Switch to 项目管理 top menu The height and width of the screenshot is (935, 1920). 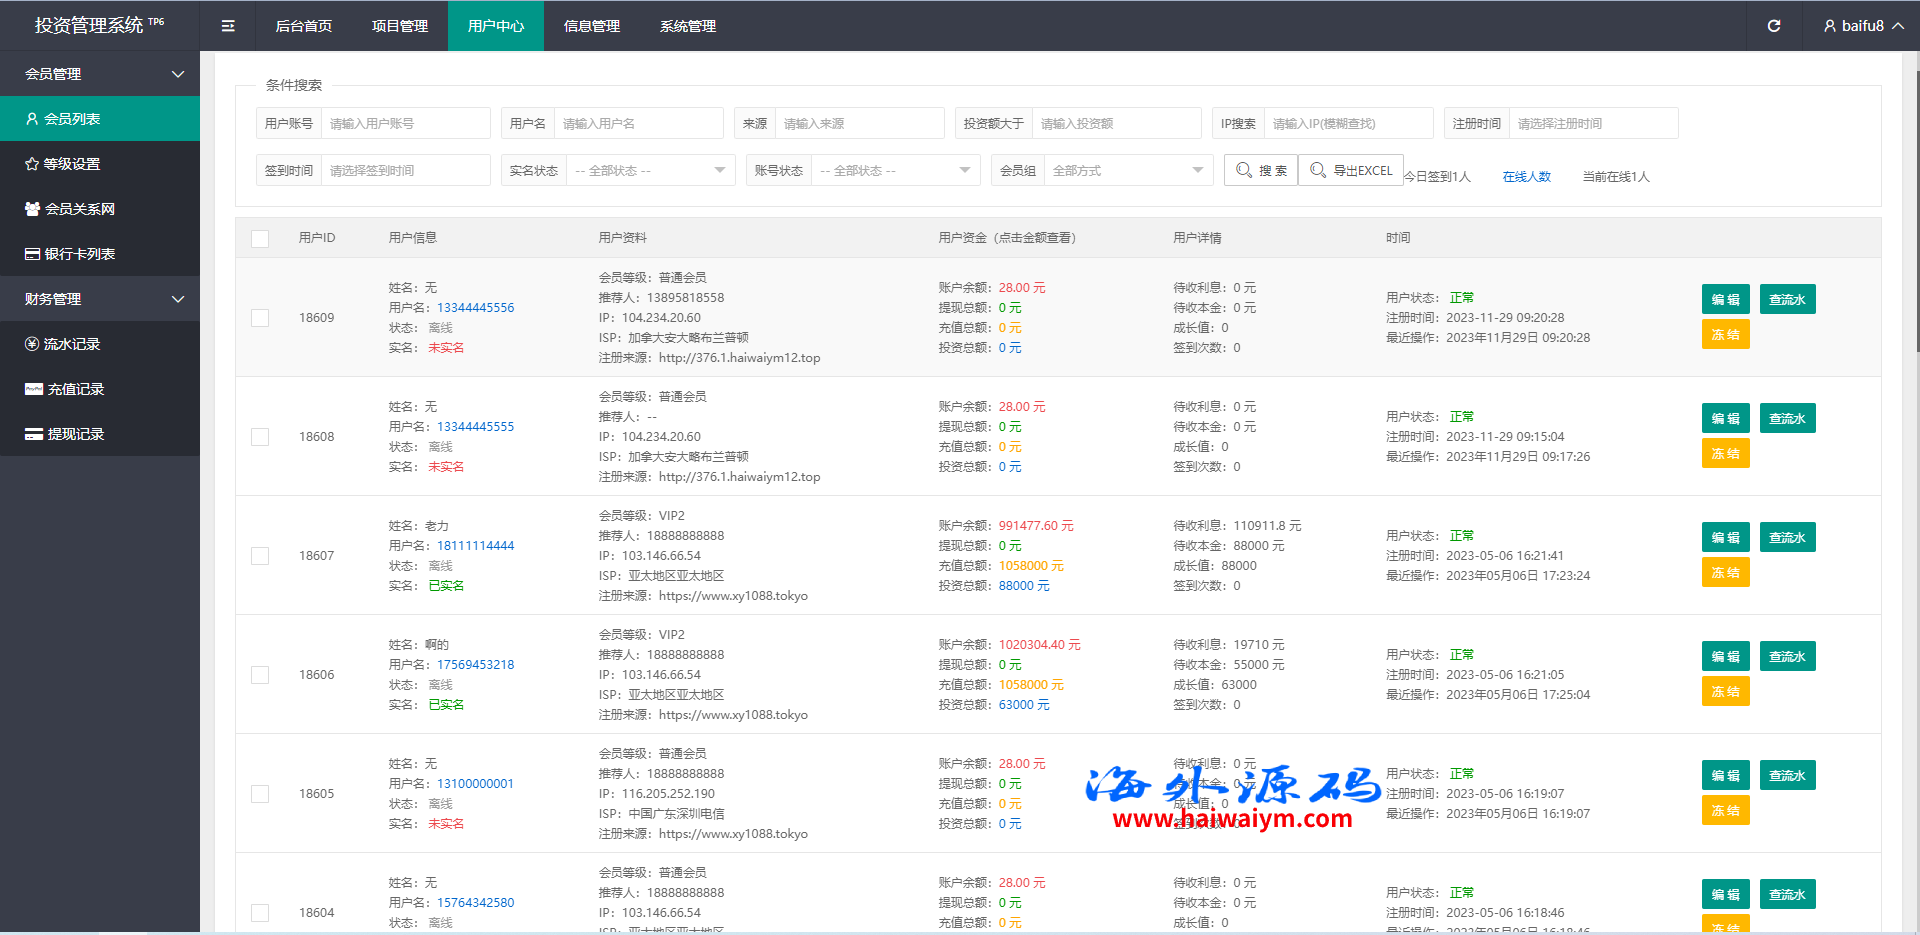pos(400,26)
